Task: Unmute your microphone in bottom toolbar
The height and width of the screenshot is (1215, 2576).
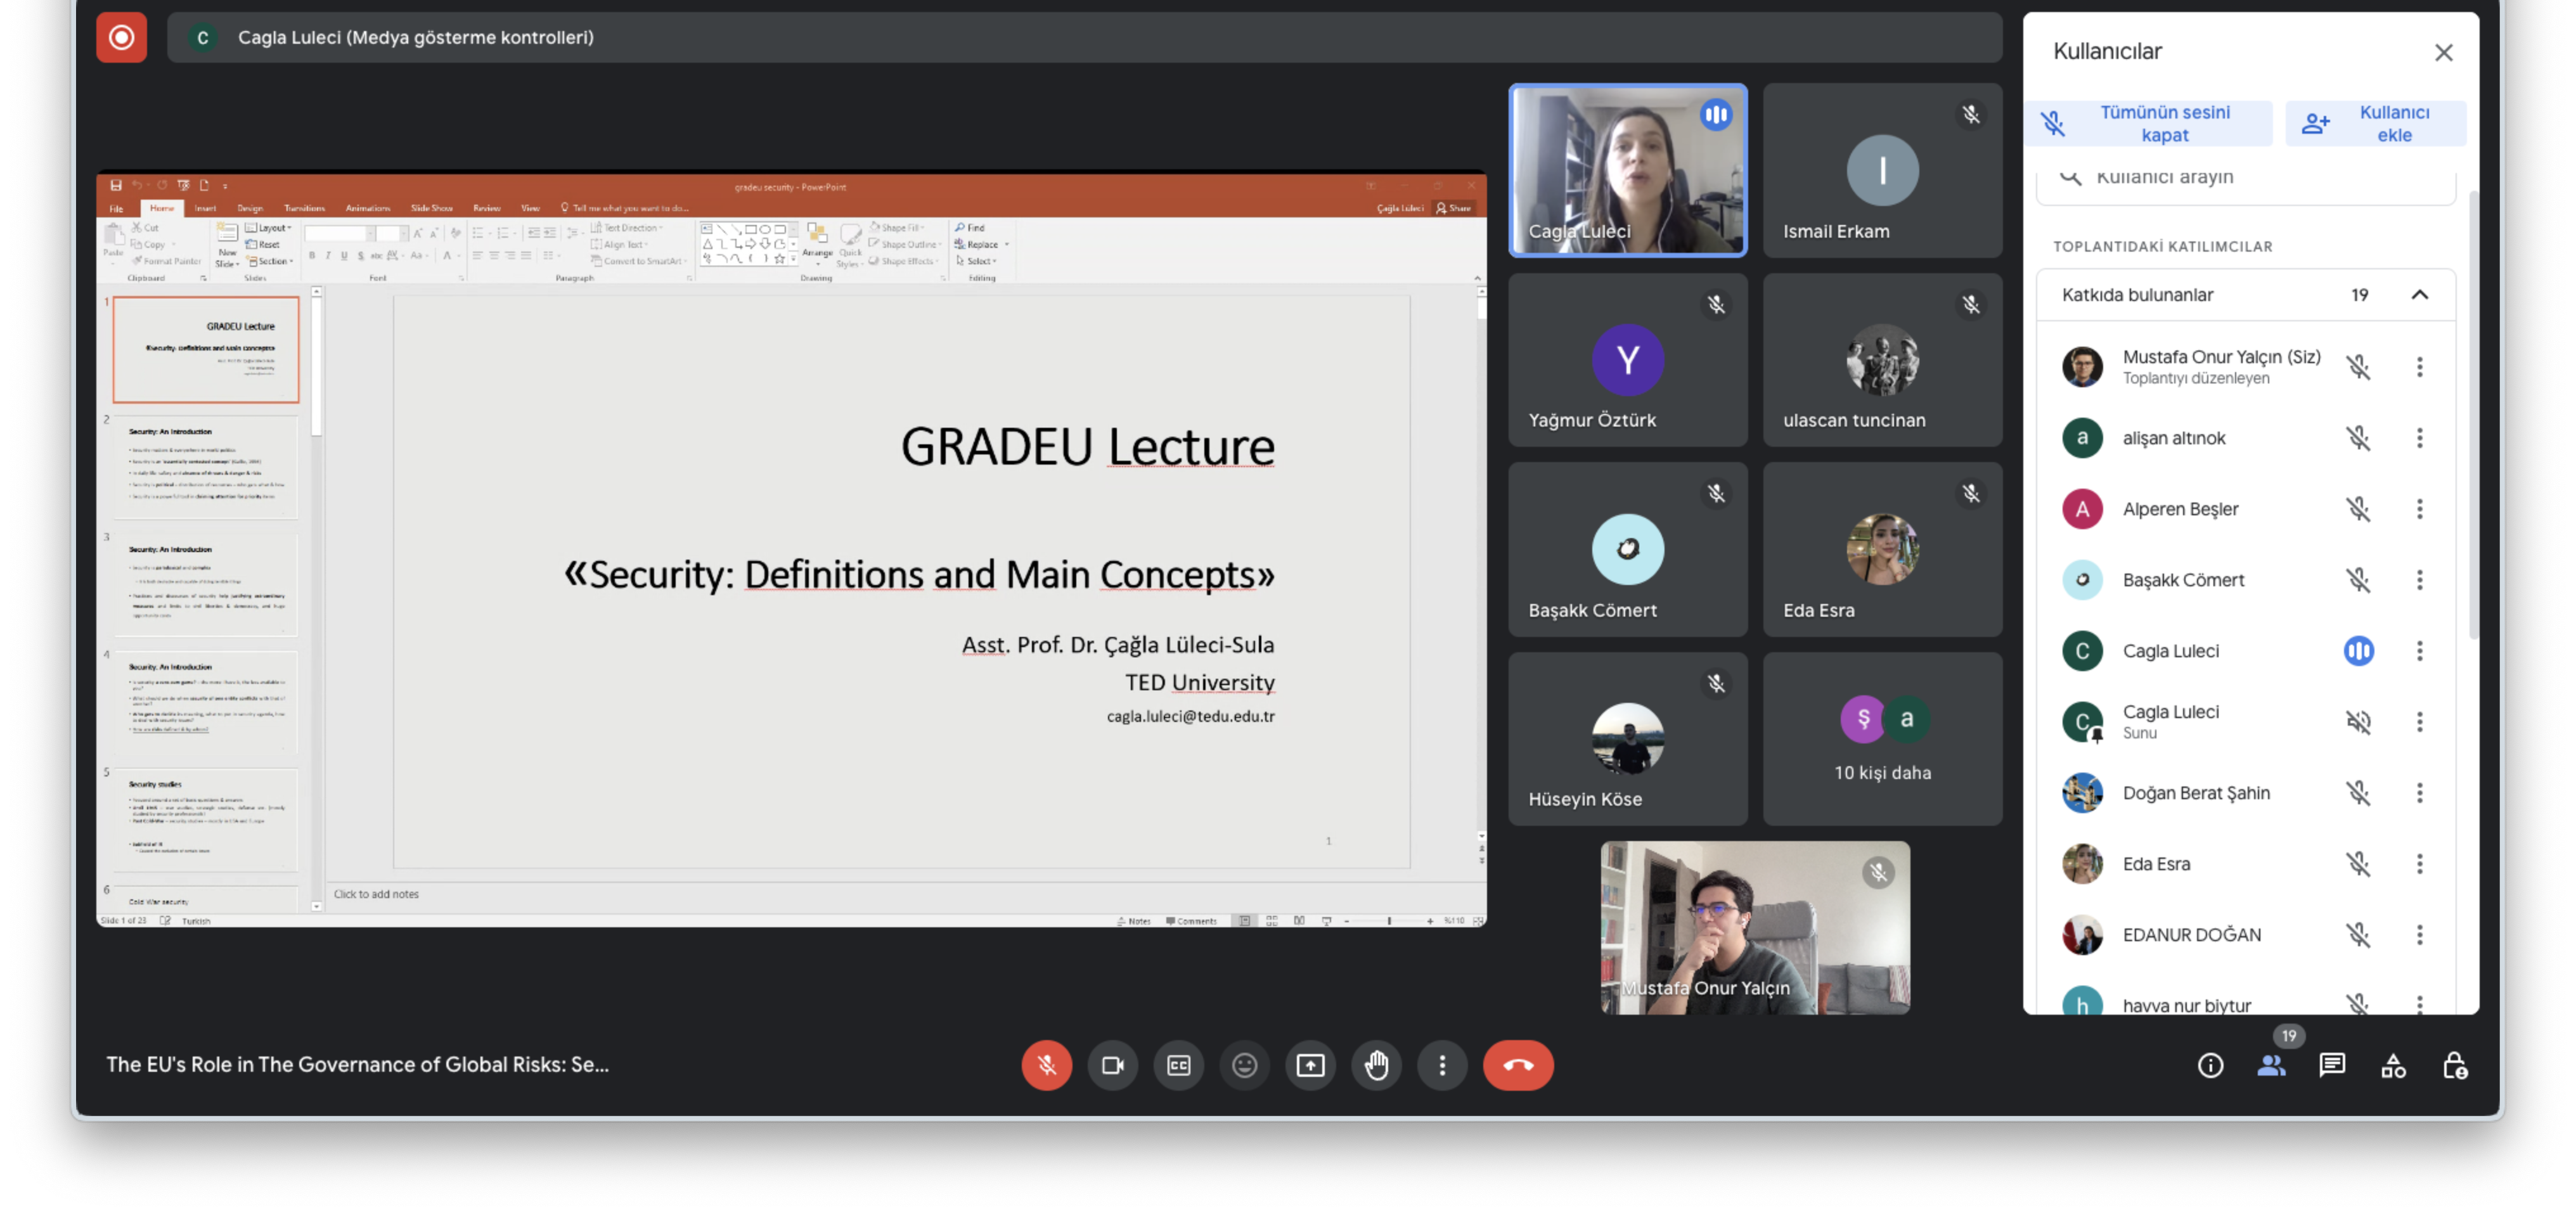Action: point(1046,1065)
